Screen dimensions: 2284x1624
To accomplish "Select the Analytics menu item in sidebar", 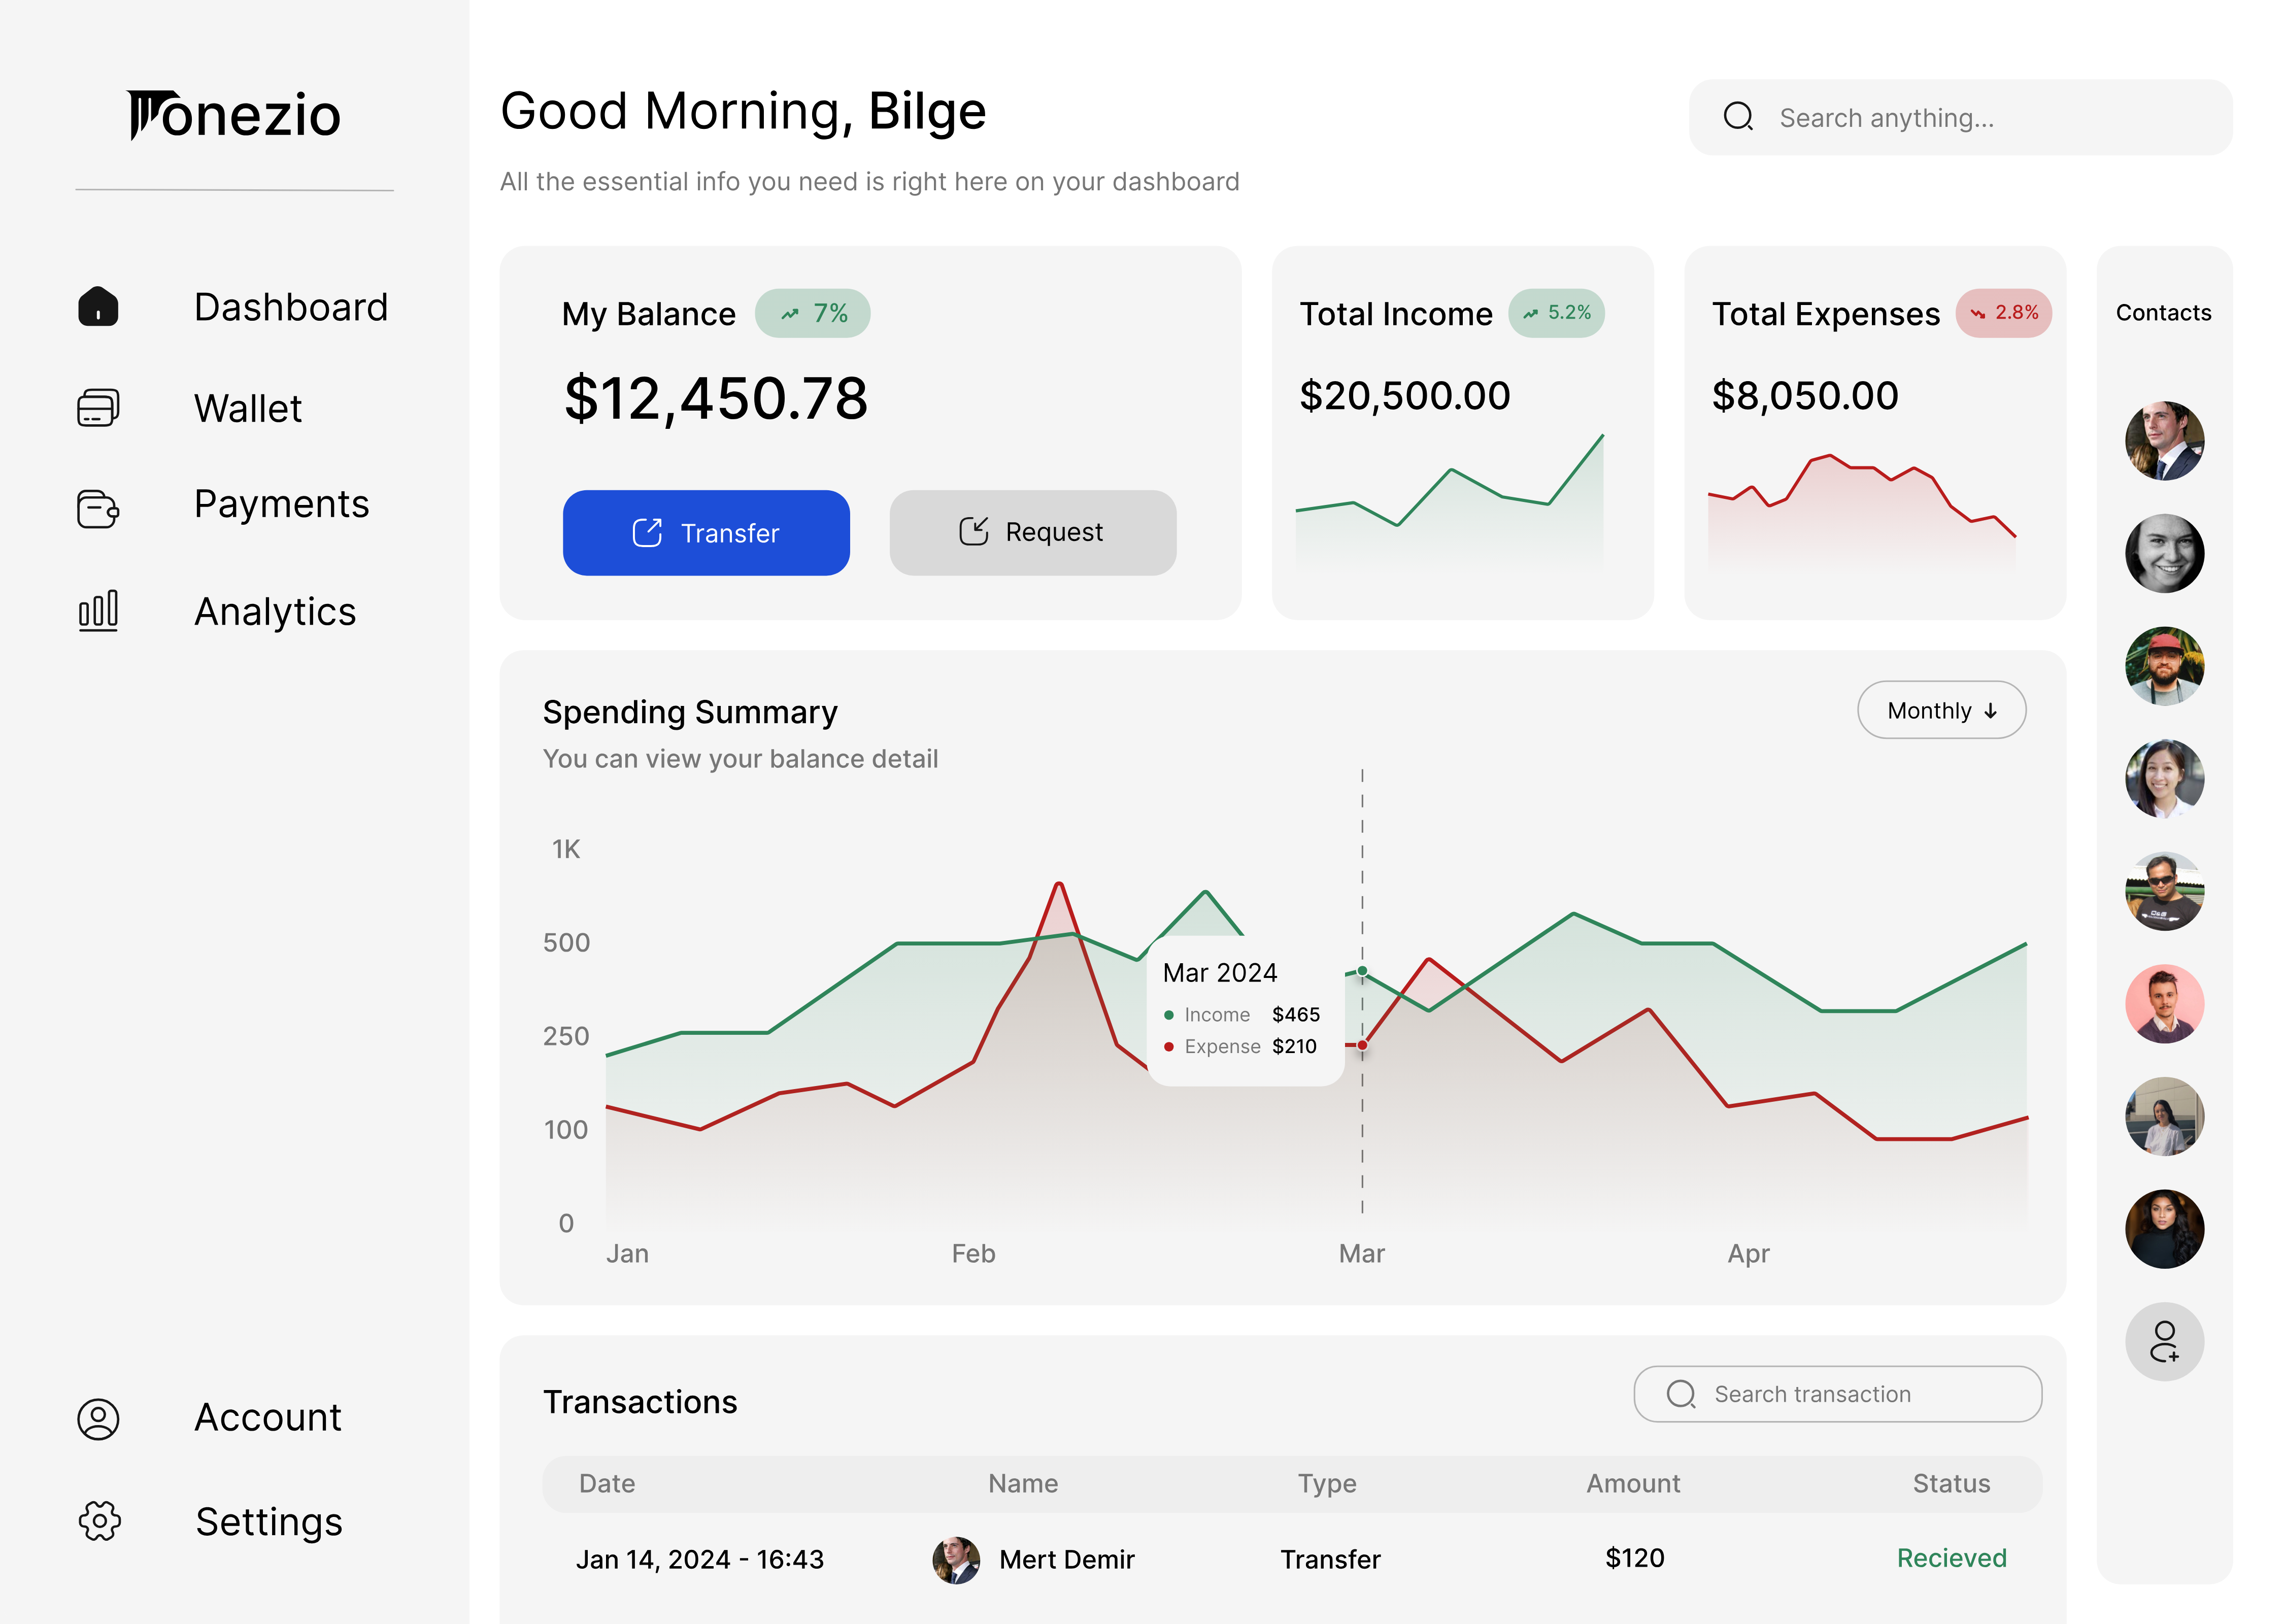I will 275,611.
